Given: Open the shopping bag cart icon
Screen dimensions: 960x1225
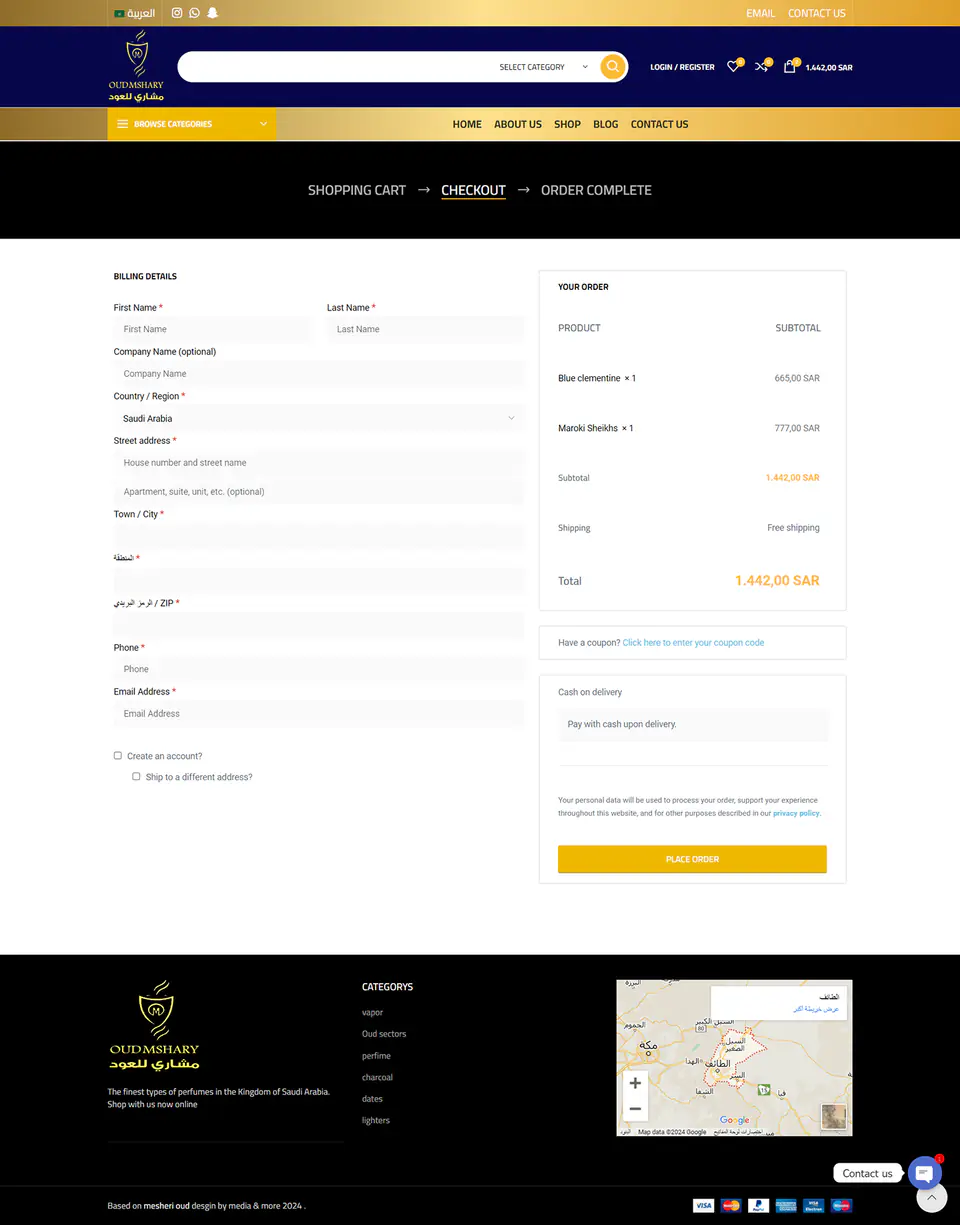Looking at the screenshot, I should pos(789,67).
